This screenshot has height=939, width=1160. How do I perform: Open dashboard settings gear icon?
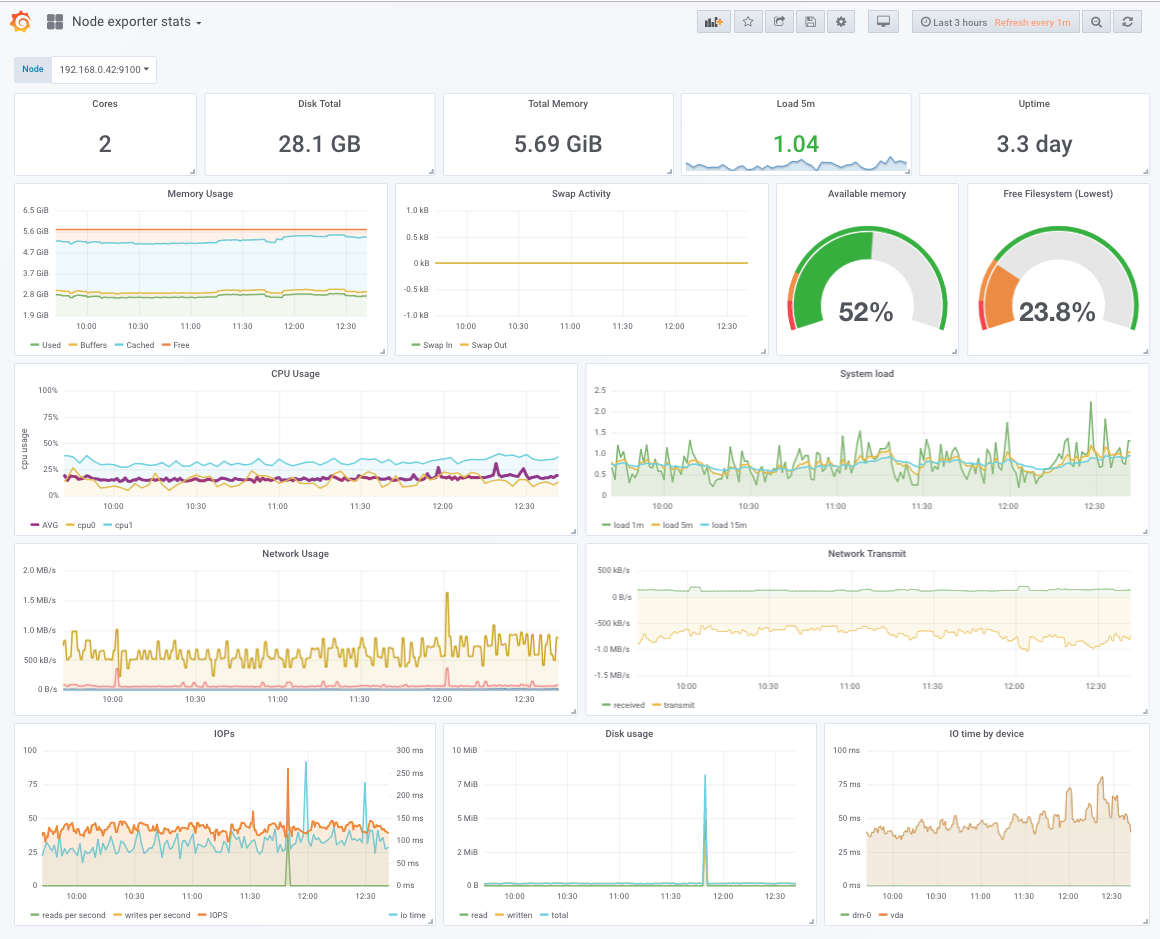click(x=841, y=22)
